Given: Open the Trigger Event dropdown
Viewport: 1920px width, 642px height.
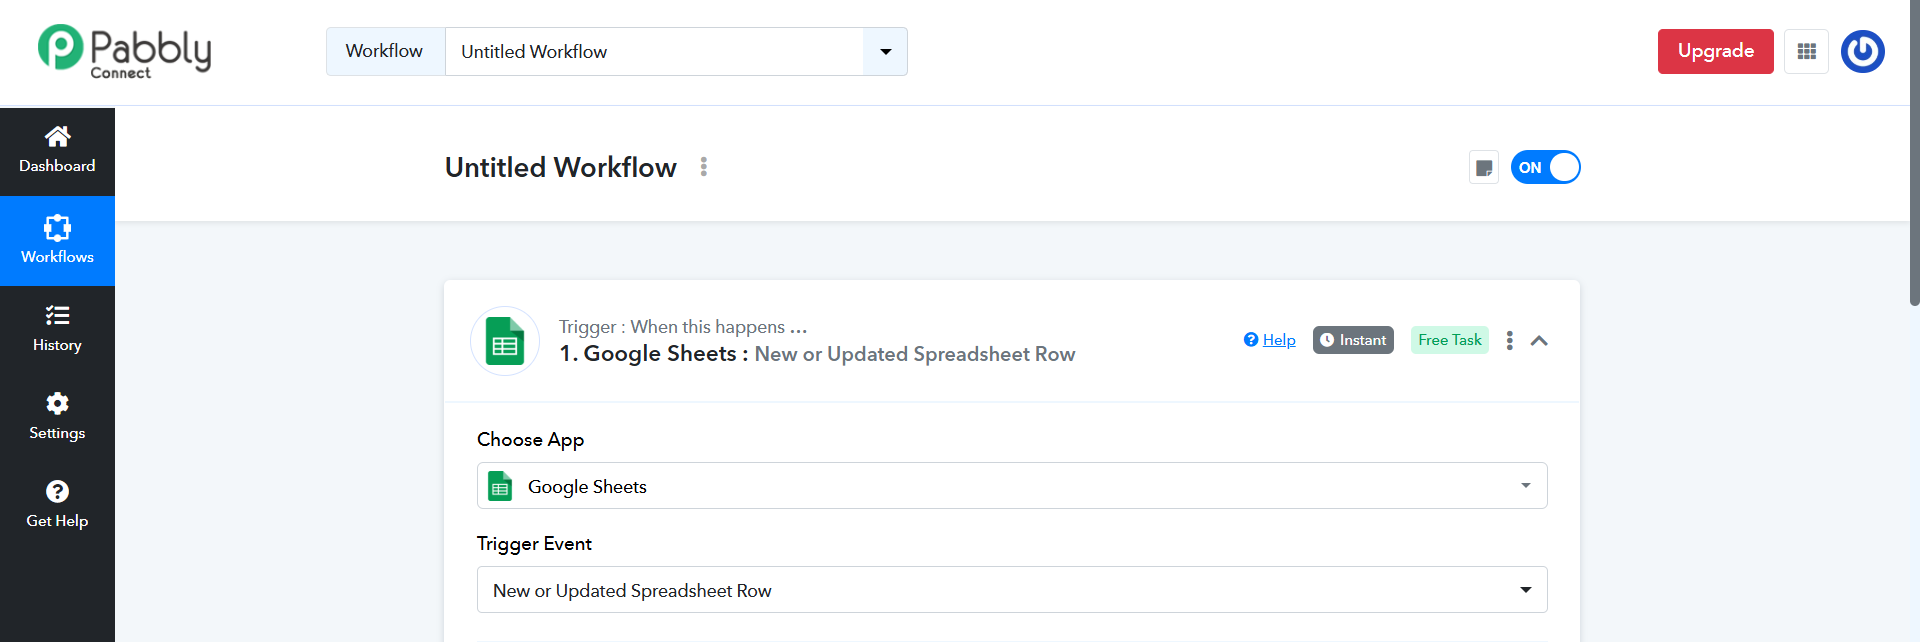Looking at the screenshot, I should [1011, 590].
